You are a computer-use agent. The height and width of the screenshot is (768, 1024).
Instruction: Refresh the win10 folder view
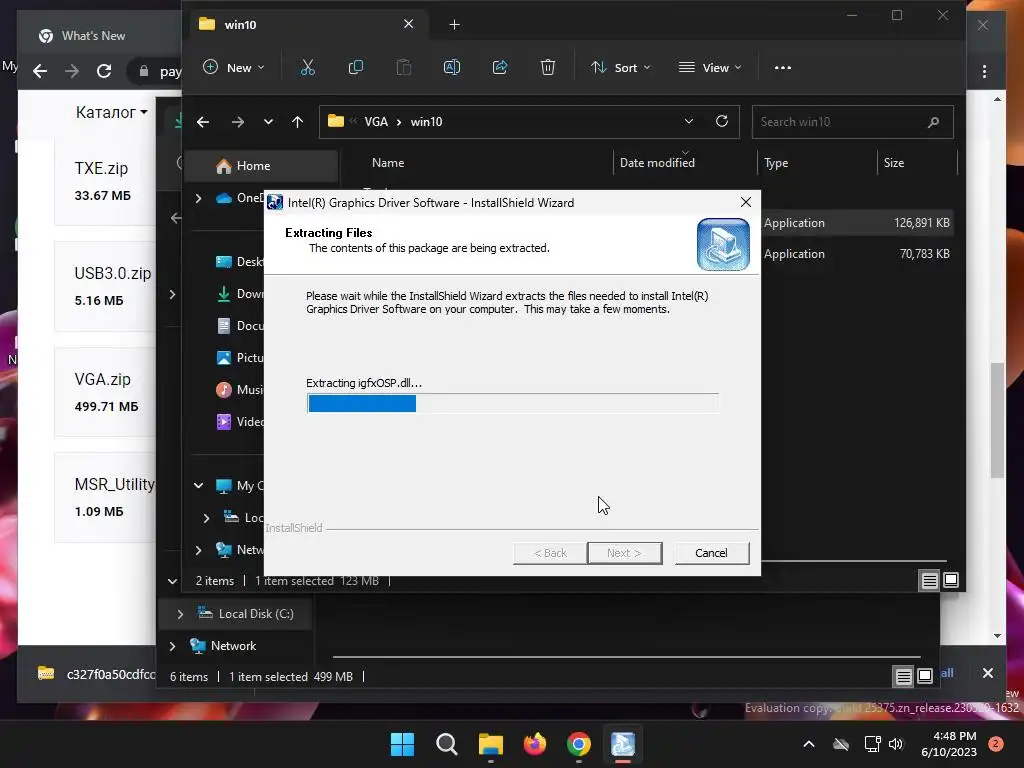(722, 121)
